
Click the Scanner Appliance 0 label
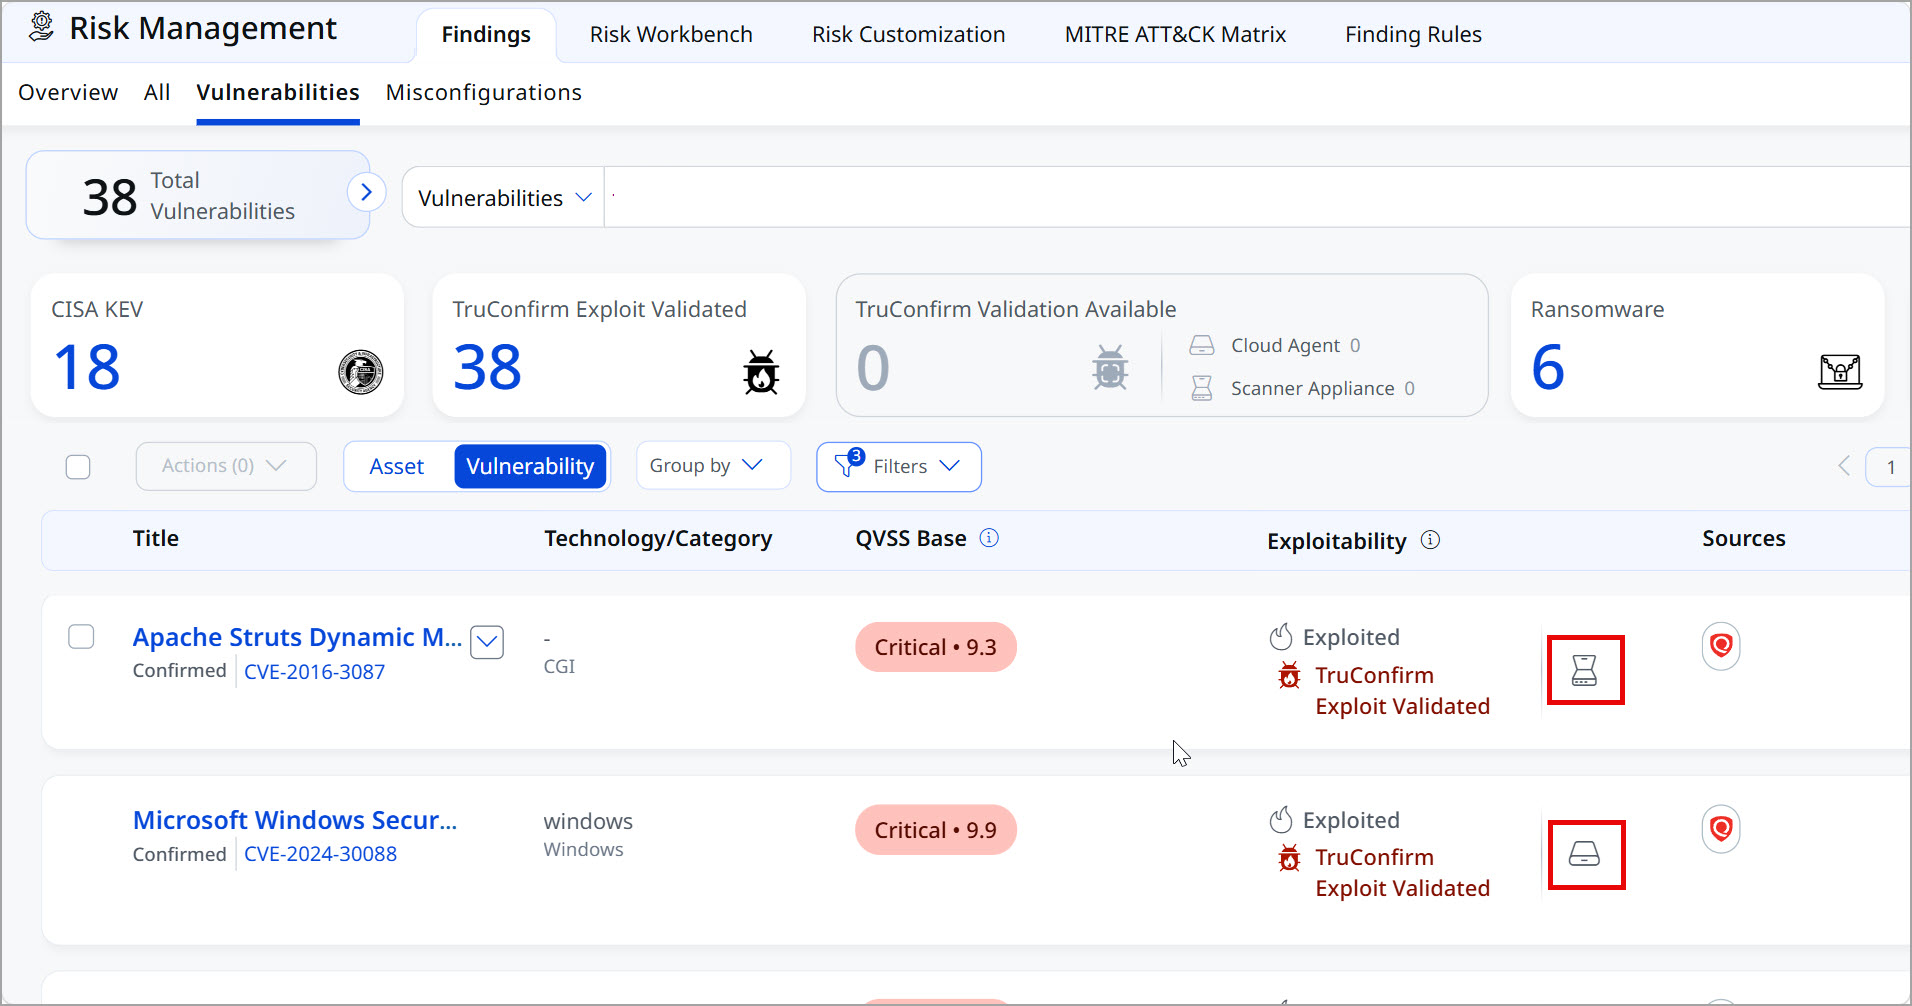click(x=1323, y=388)
